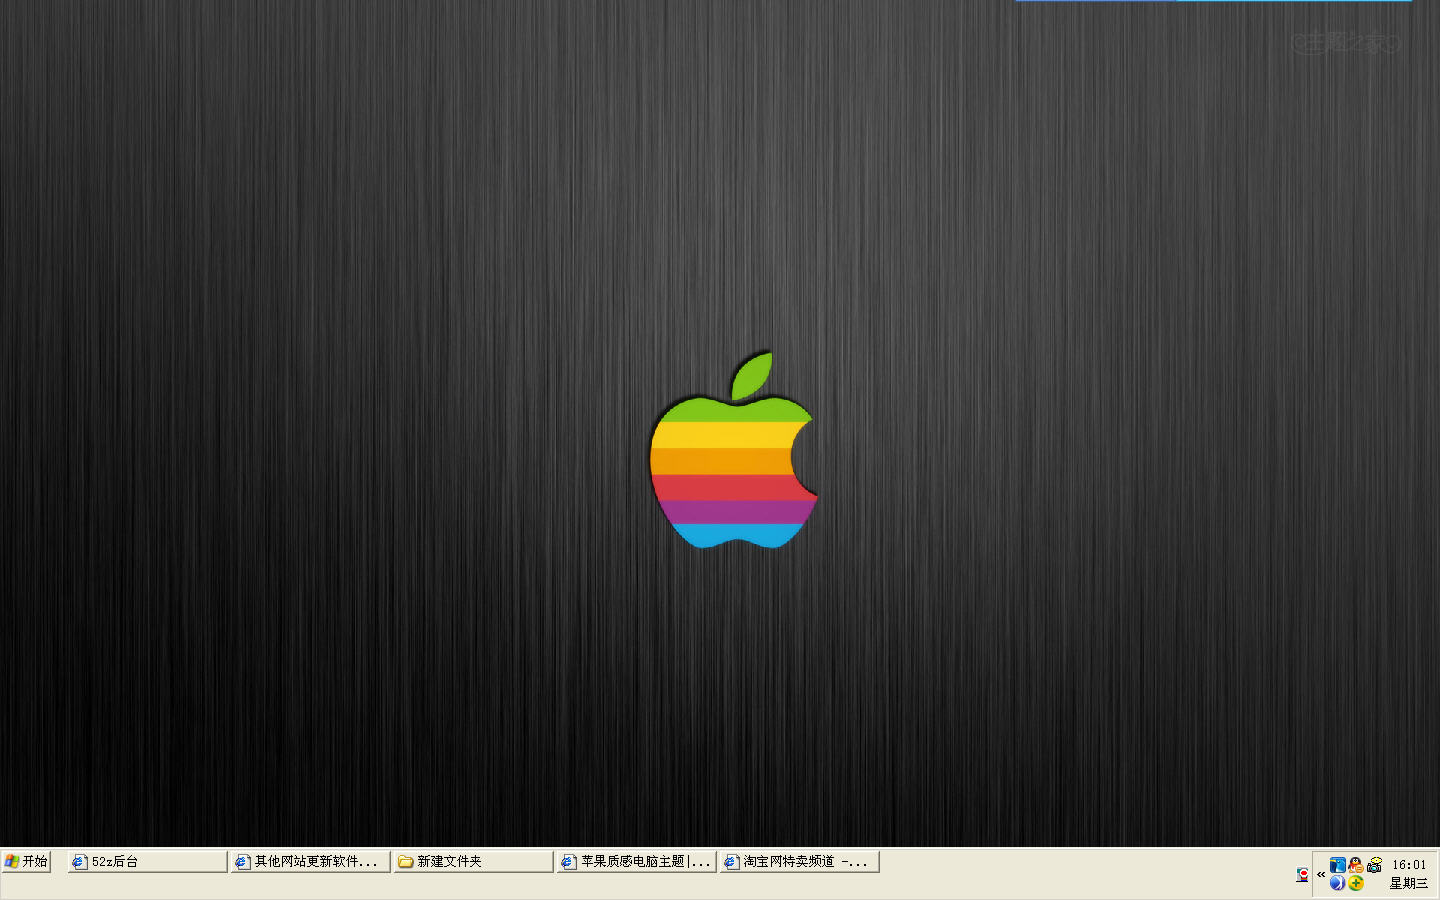Click the 星期三 weekday text
The height and width of the screenshot is (900, 1440).
[x=1409, y=883]
